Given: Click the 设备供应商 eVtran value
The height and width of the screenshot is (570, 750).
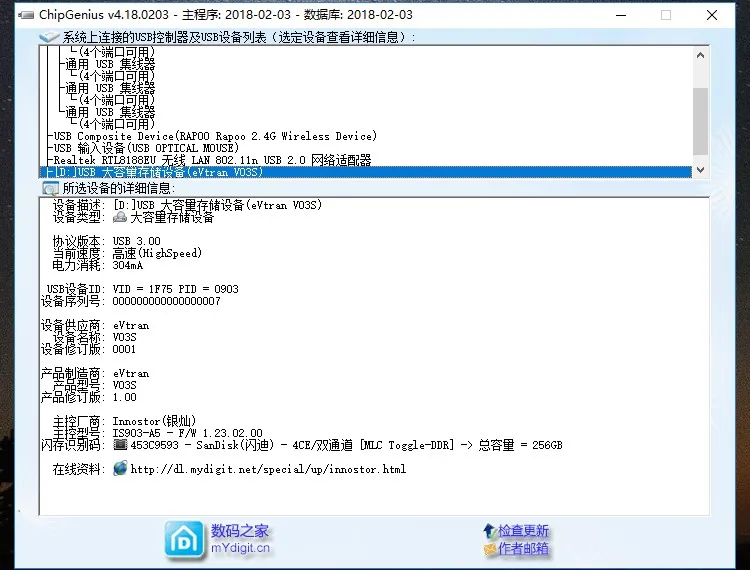Looking at the screenshot, I should pos(131,326).
